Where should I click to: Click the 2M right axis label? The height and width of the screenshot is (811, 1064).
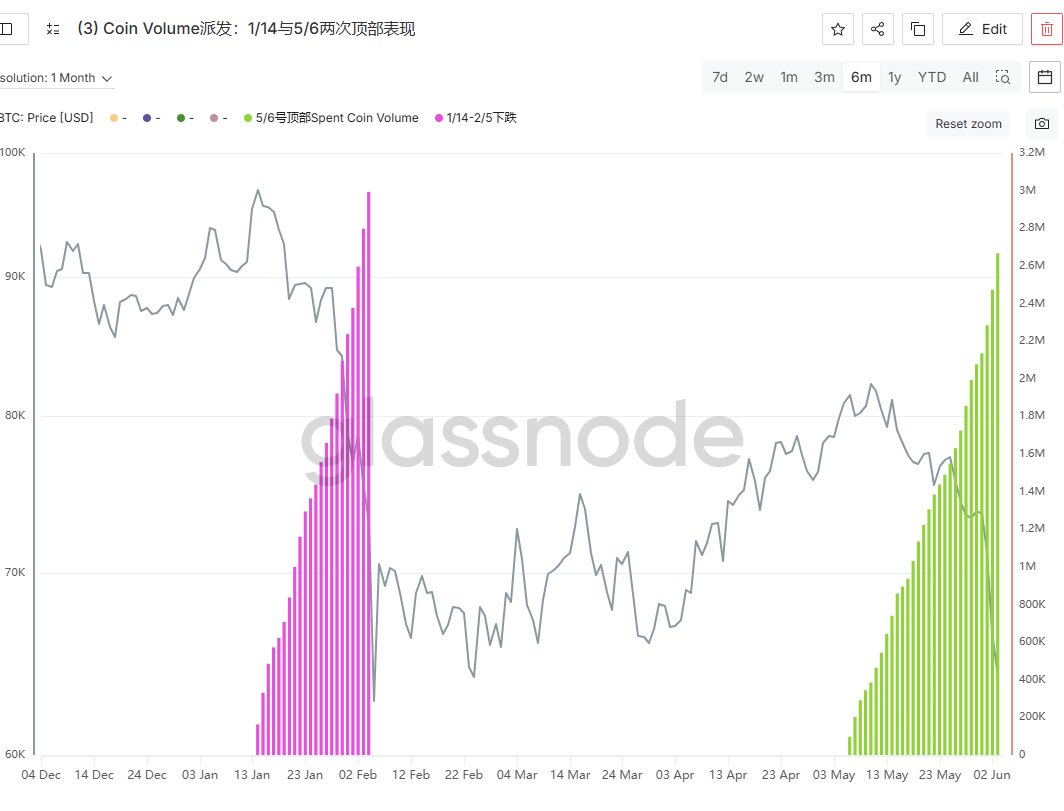pos(1027,378)
